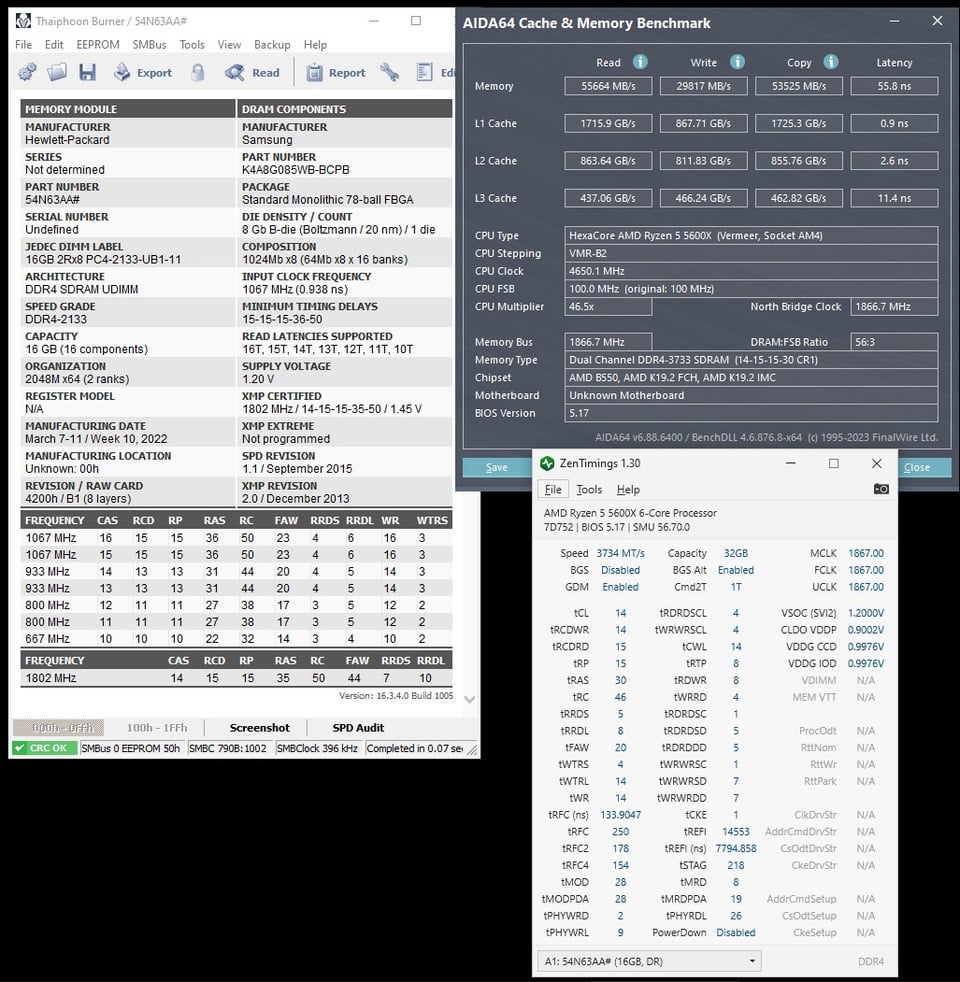Click the save floppy disk icon in Thaiphoon Burner
960x982 pixels.
[87, 73]
